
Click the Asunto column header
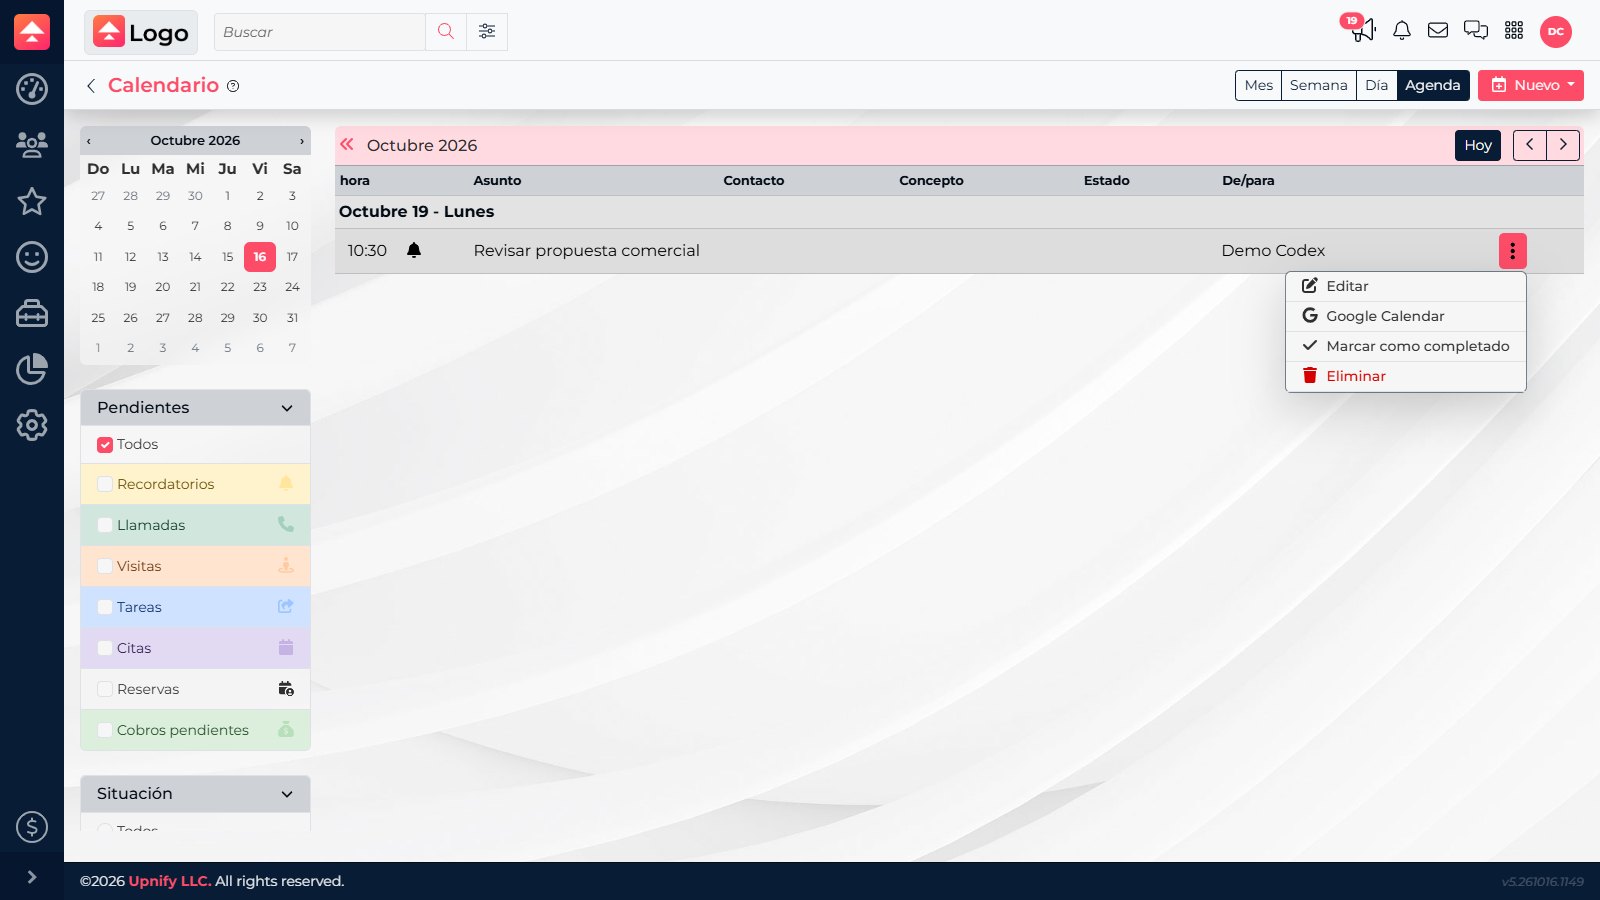click(x=497, y=181)
